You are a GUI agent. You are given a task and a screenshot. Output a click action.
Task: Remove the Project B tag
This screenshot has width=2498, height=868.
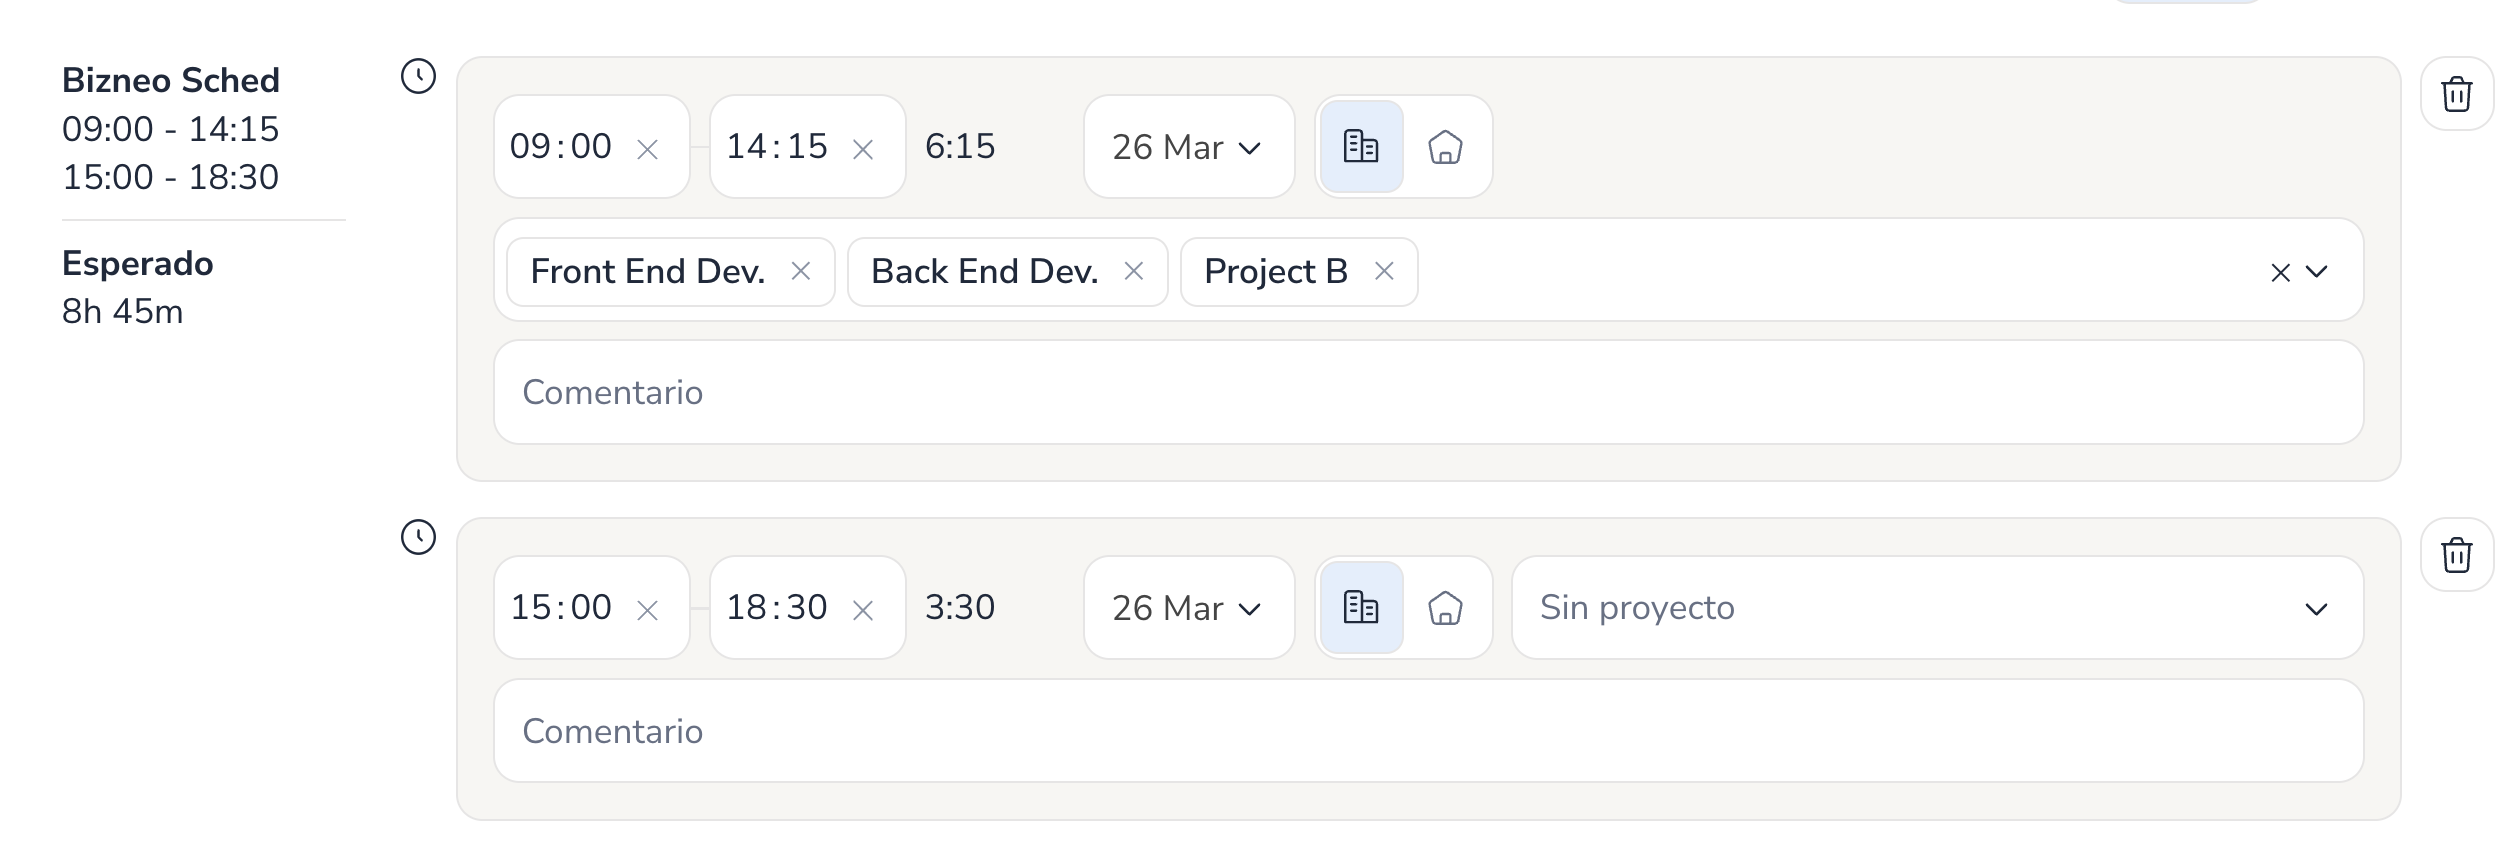(1384, 271)
